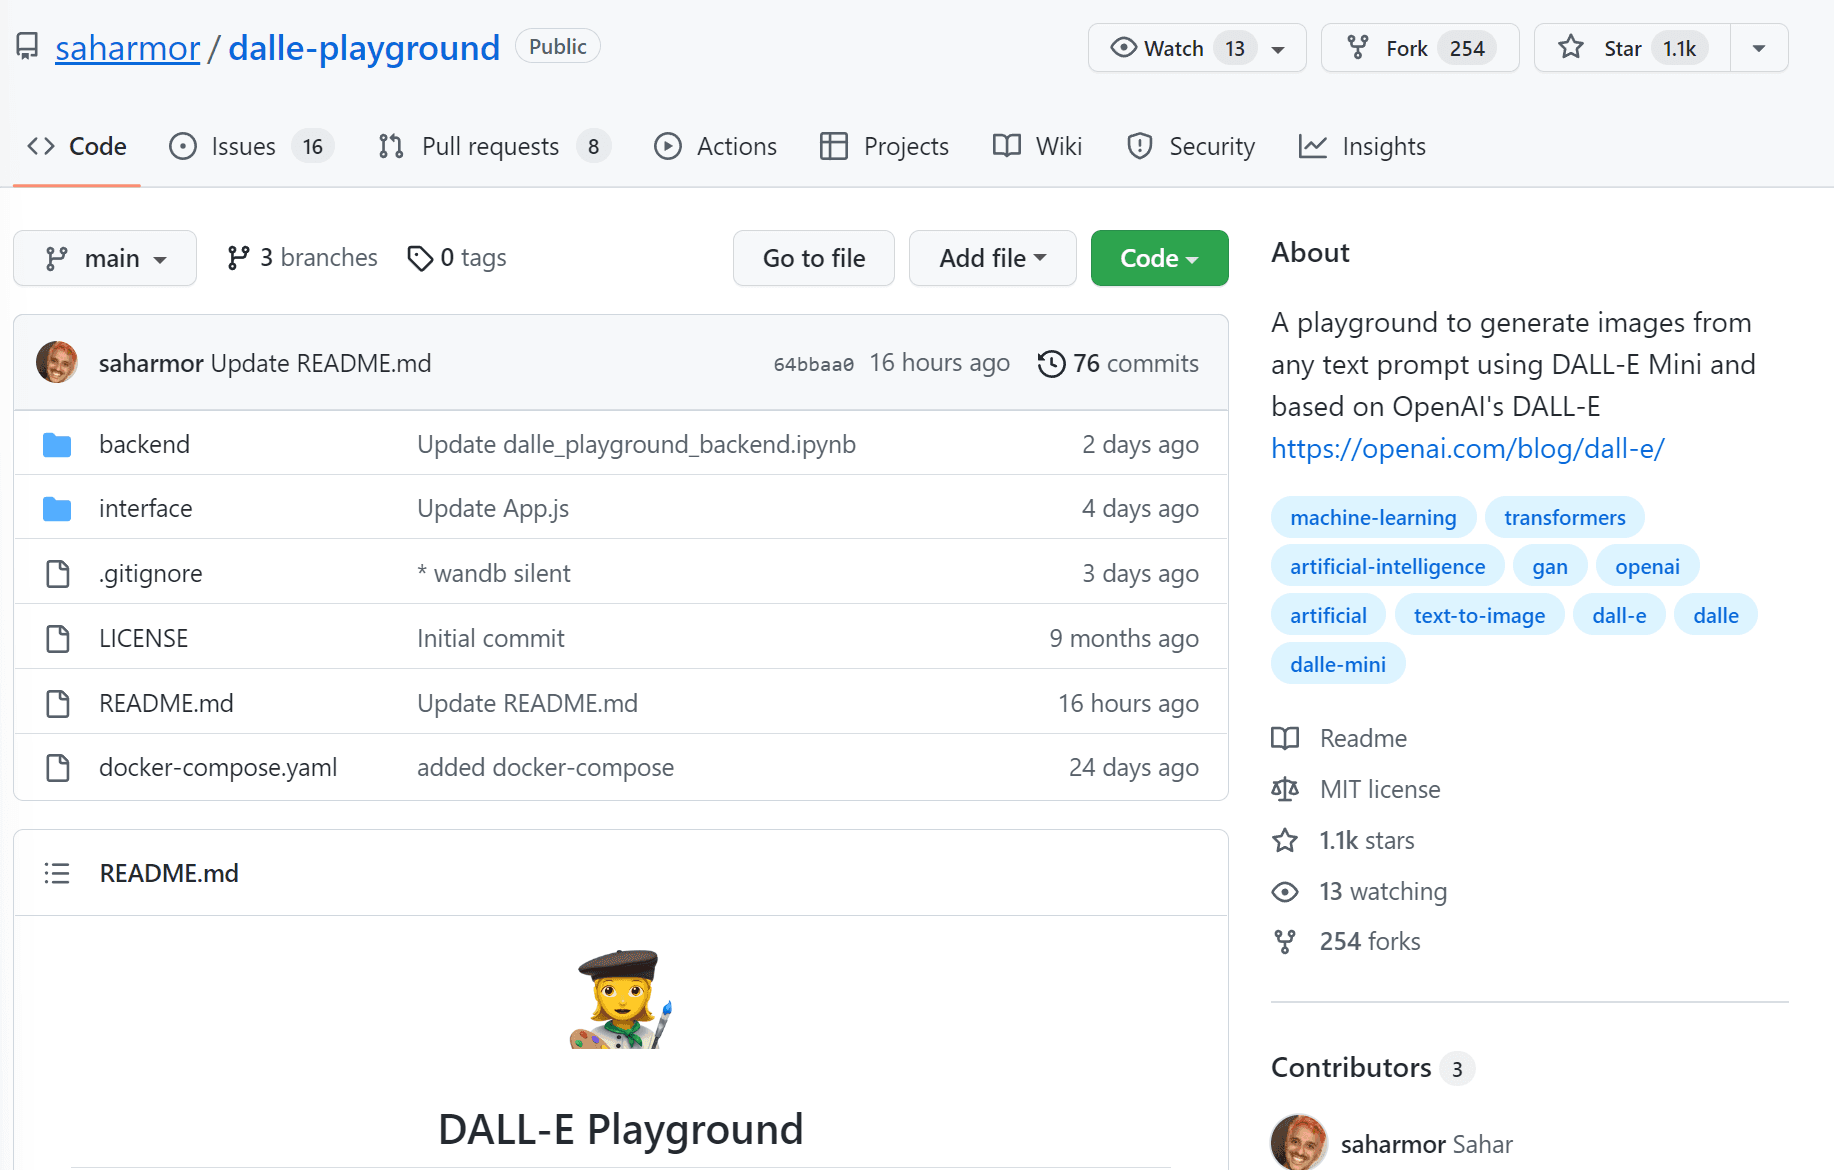Open the openai.com/blog/dall-e link

coord(1467,449)
